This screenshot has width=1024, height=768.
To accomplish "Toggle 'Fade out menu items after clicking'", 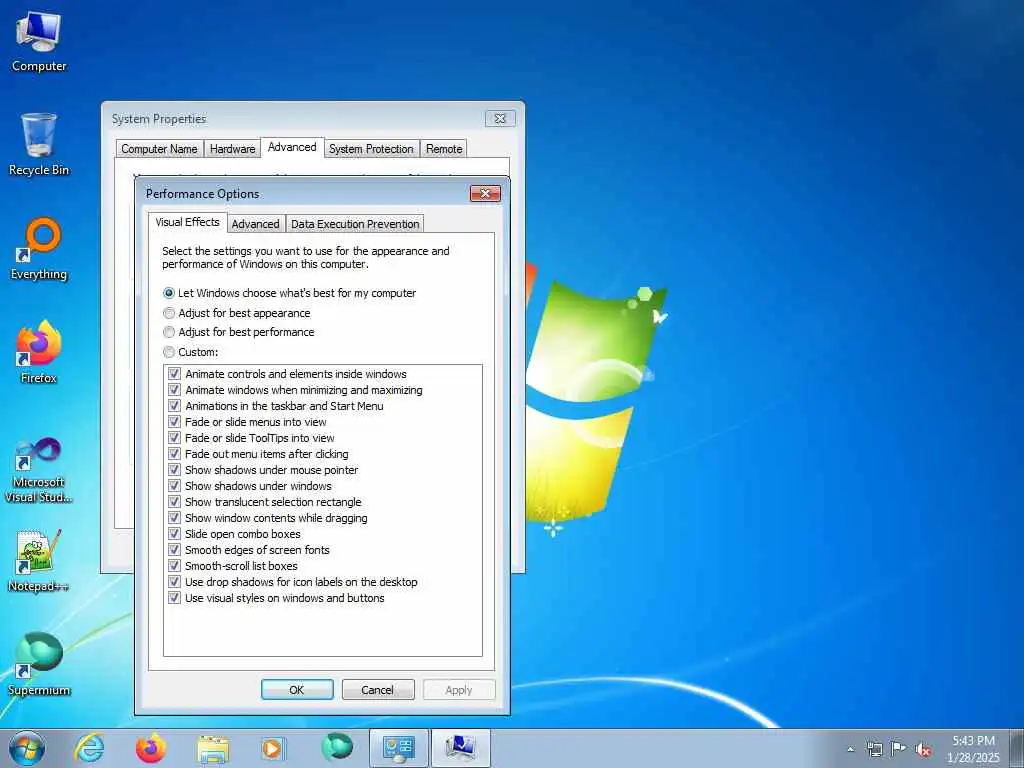I will (174, 453).
